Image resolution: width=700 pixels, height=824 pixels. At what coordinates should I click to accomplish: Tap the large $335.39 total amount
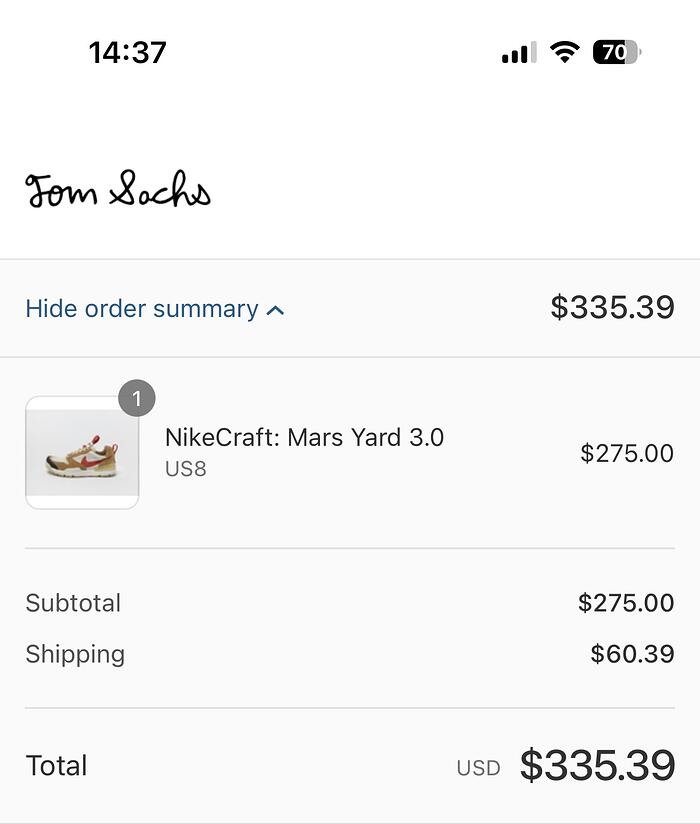coord(597,766)
